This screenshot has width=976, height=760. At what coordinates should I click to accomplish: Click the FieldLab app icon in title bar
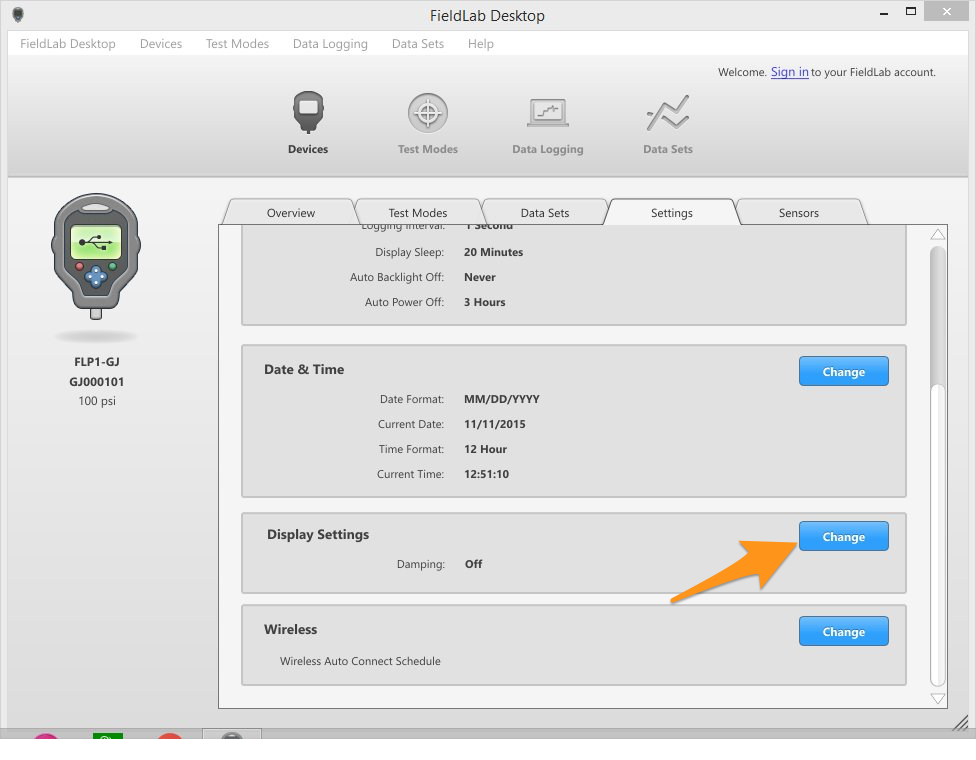[x=18, y=14]
